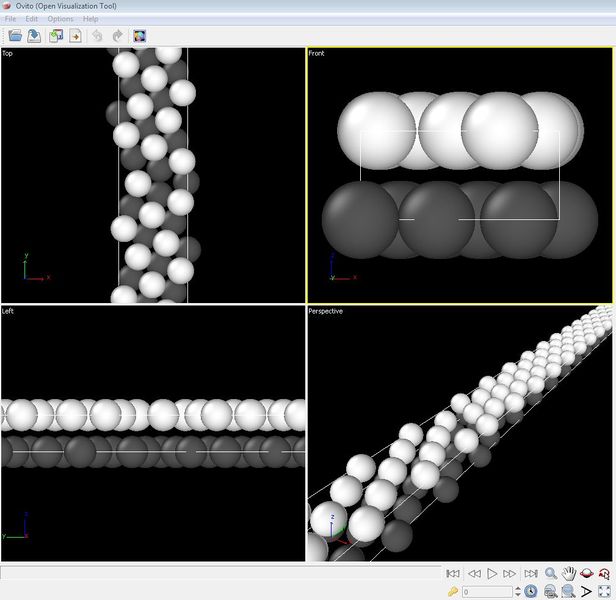This screenshot has width=616, height=600.
Task: Open the Left viewport caption menu
Action: (x=8, y=311)
